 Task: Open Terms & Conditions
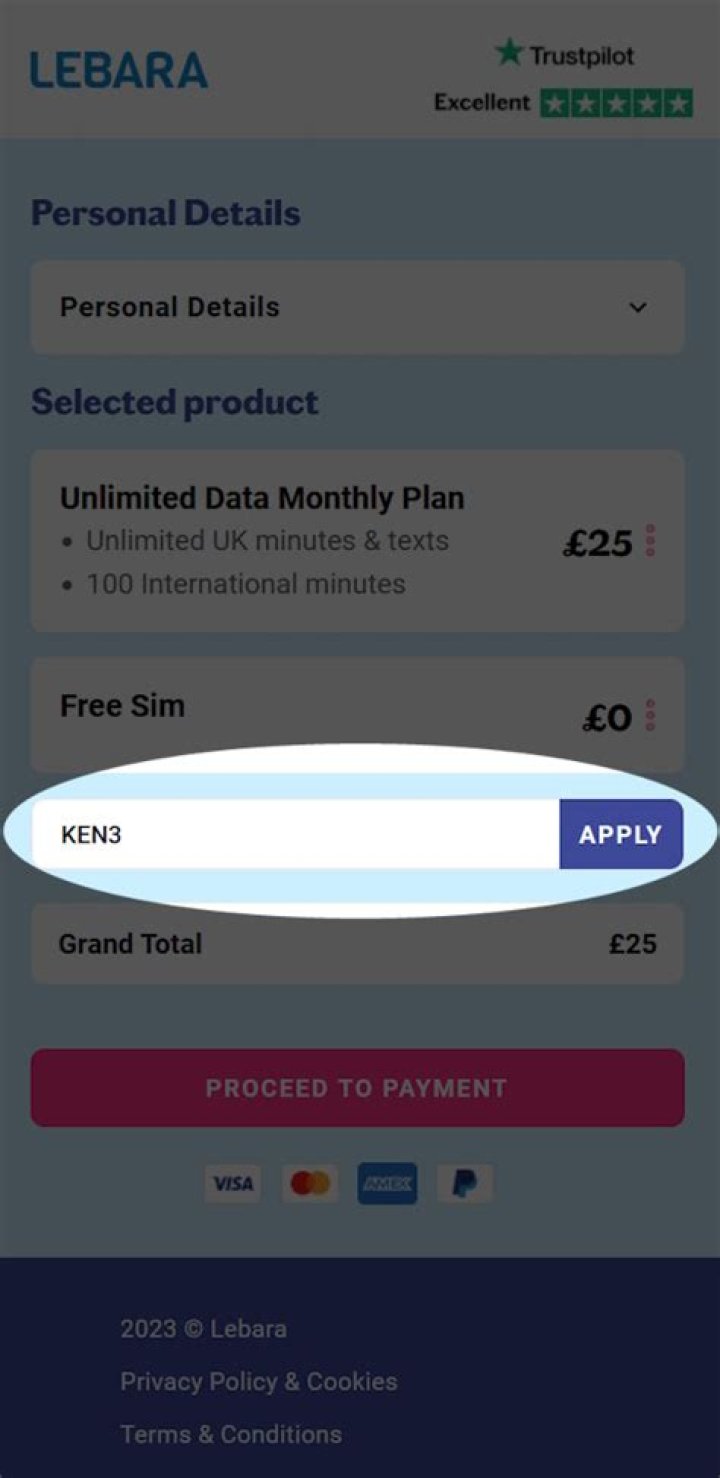pos(231,1434)
